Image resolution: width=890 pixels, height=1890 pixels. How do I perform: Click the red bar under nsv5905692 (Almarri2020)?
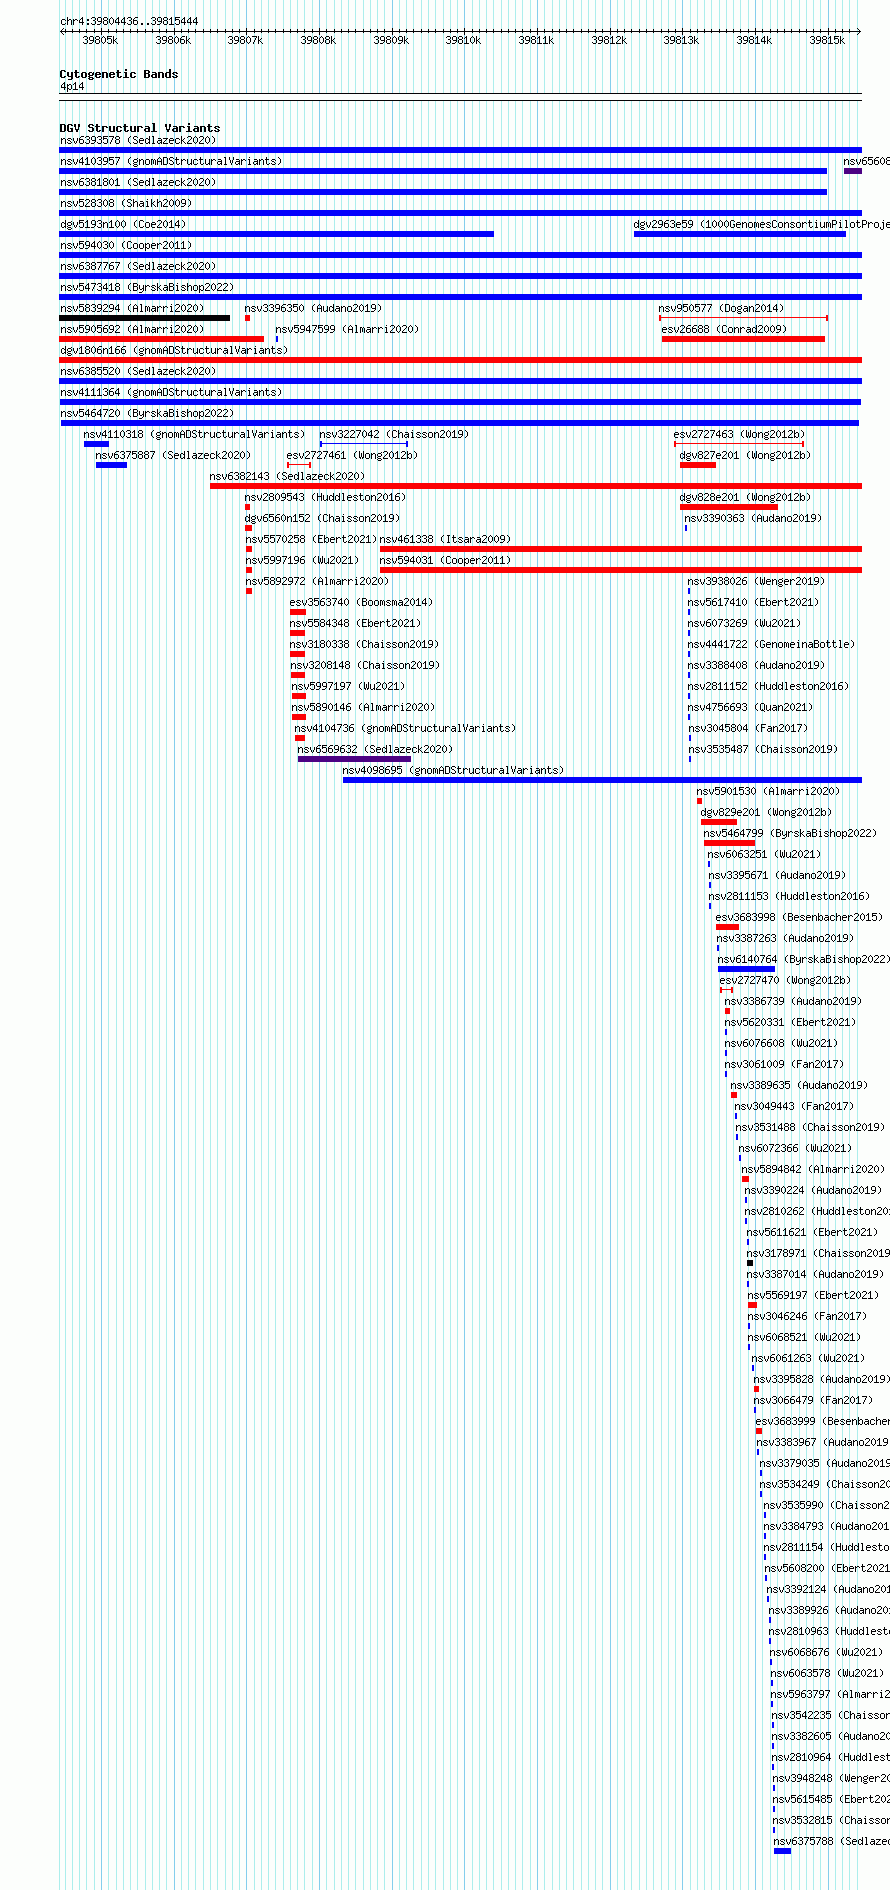pos(162,339)
